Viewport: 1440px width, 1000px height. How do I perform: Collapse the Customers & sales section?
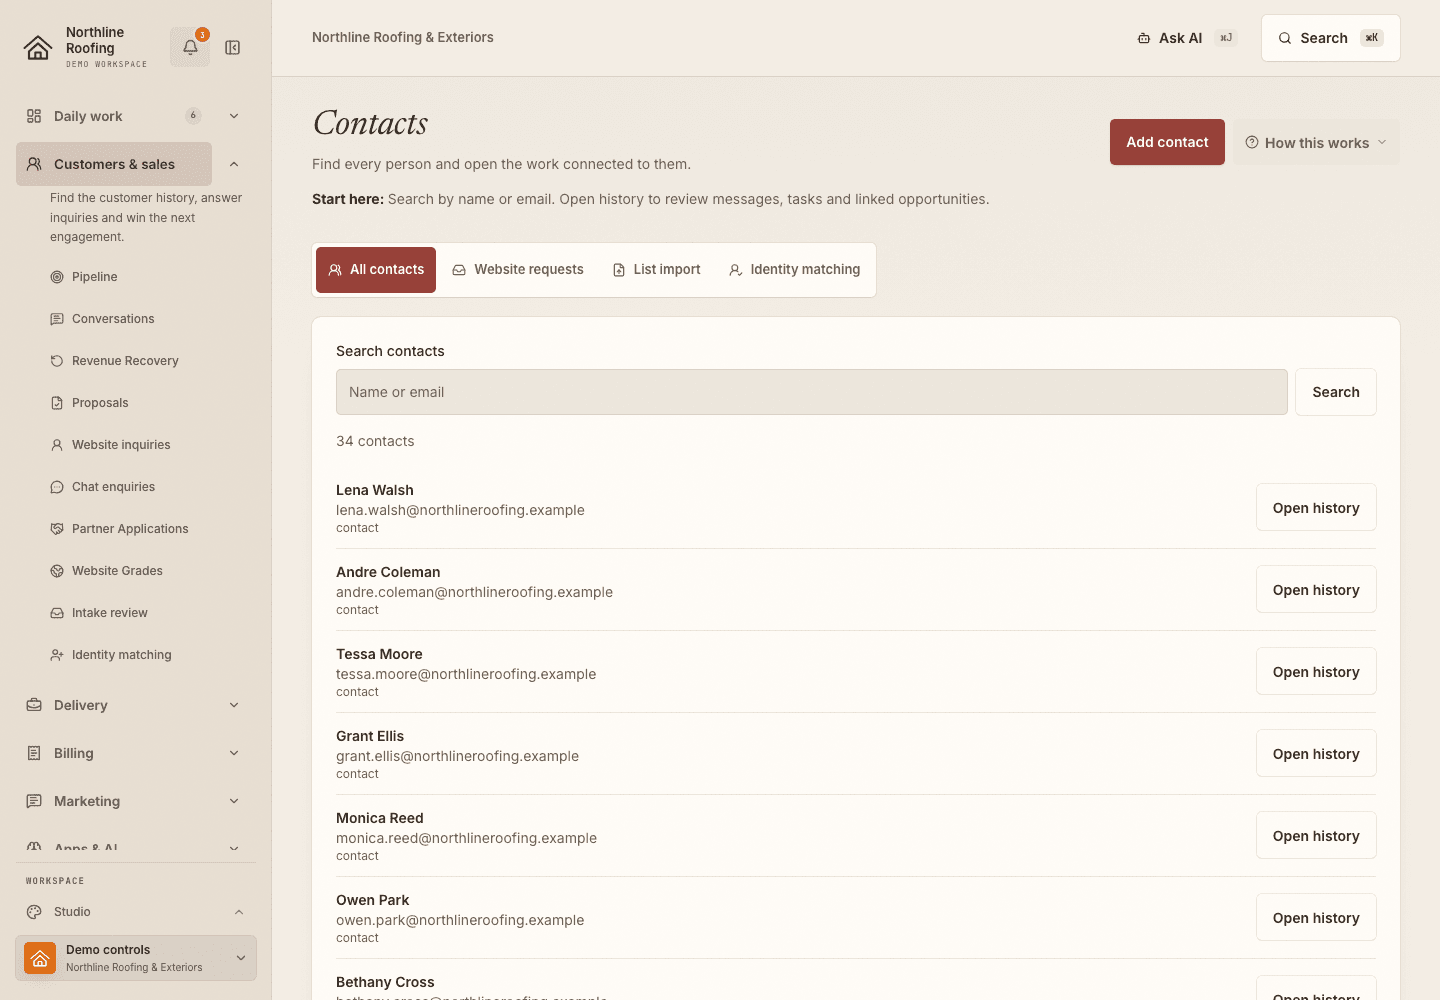[x=234, y=164]
